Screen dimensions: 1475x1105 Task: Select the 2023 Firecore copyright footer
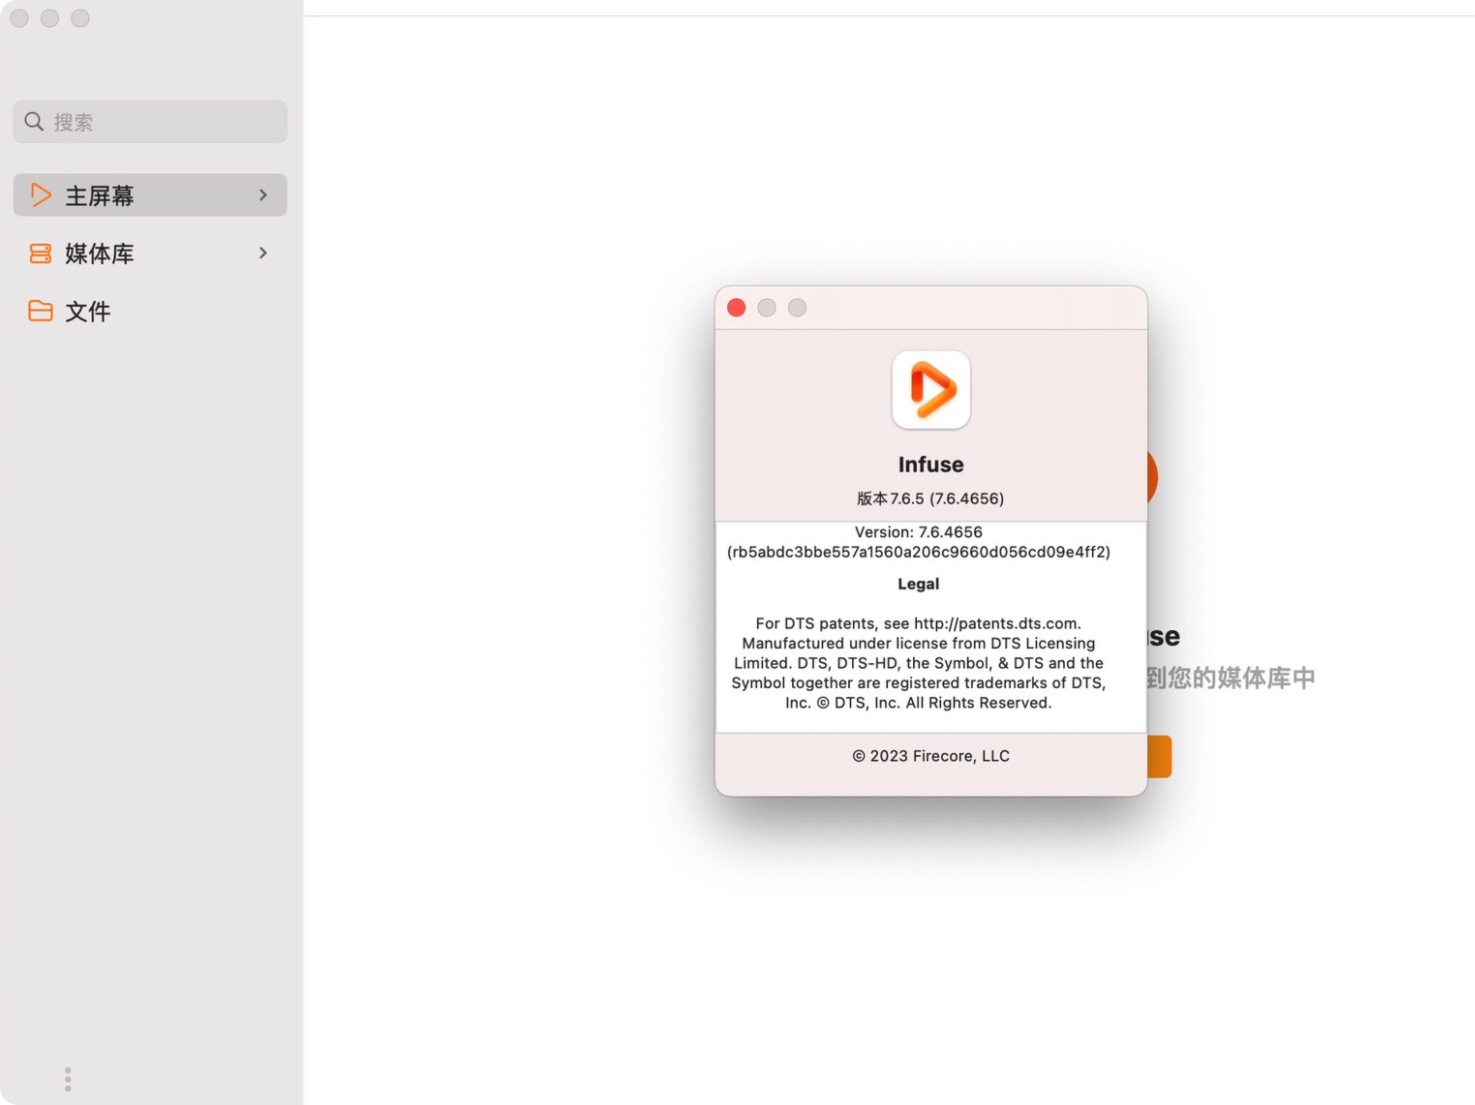930,755
